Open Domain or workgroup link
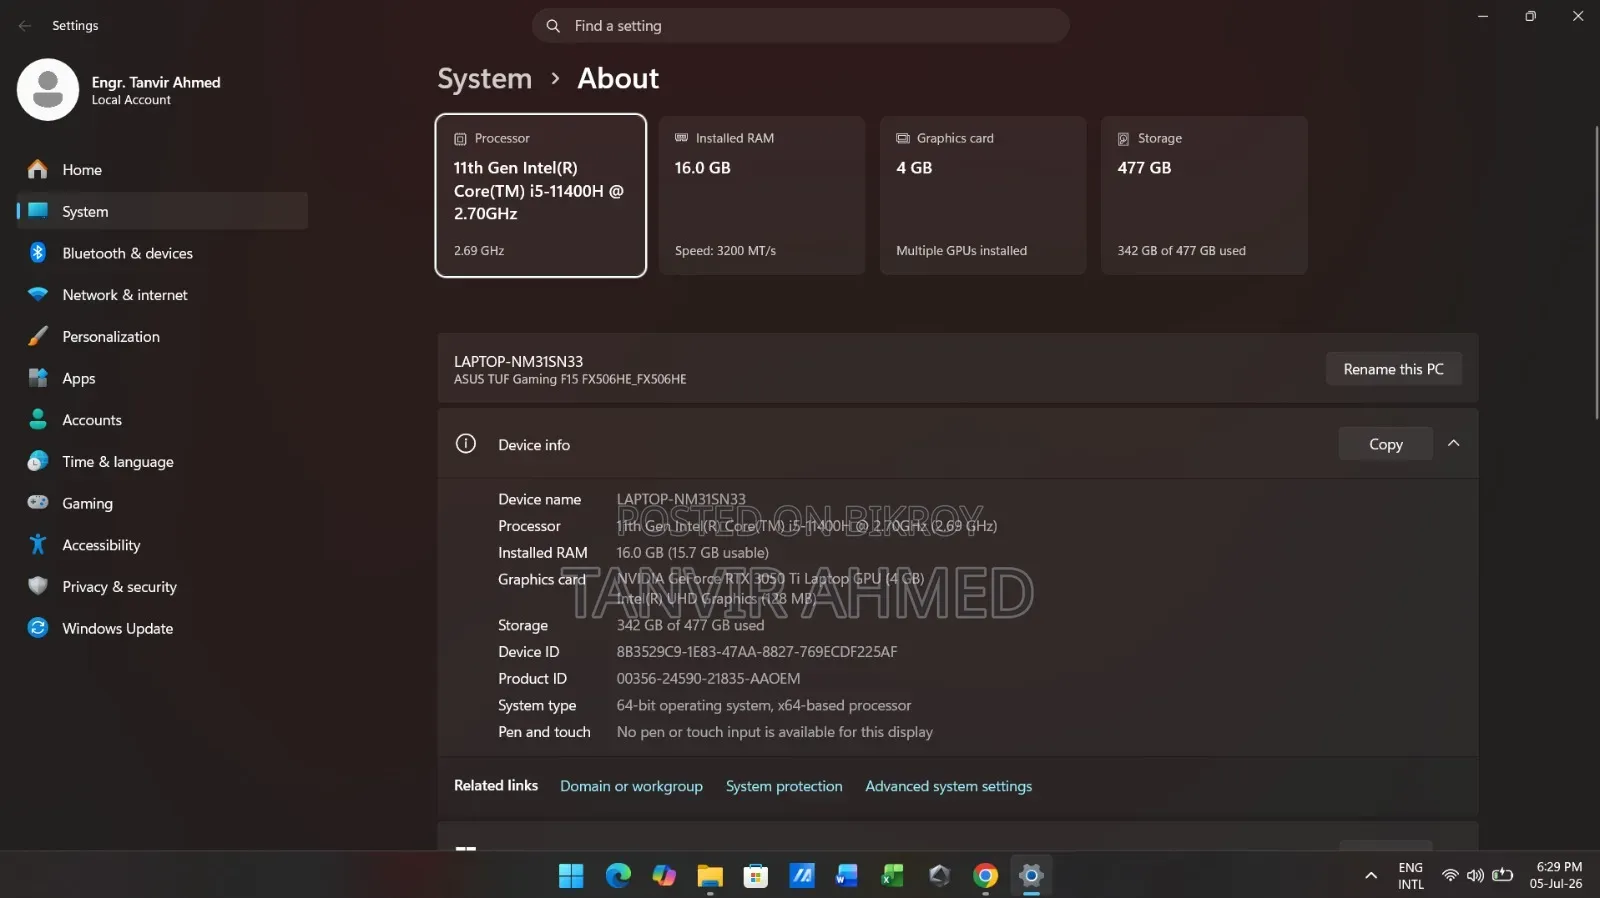This screenshot has width=1600, height=898. click(x=631, y=786)
